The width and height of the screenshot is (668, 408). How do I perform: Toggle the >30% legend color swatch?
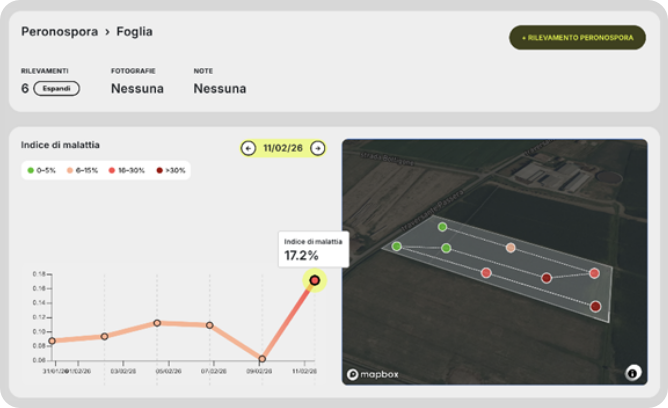158,171
